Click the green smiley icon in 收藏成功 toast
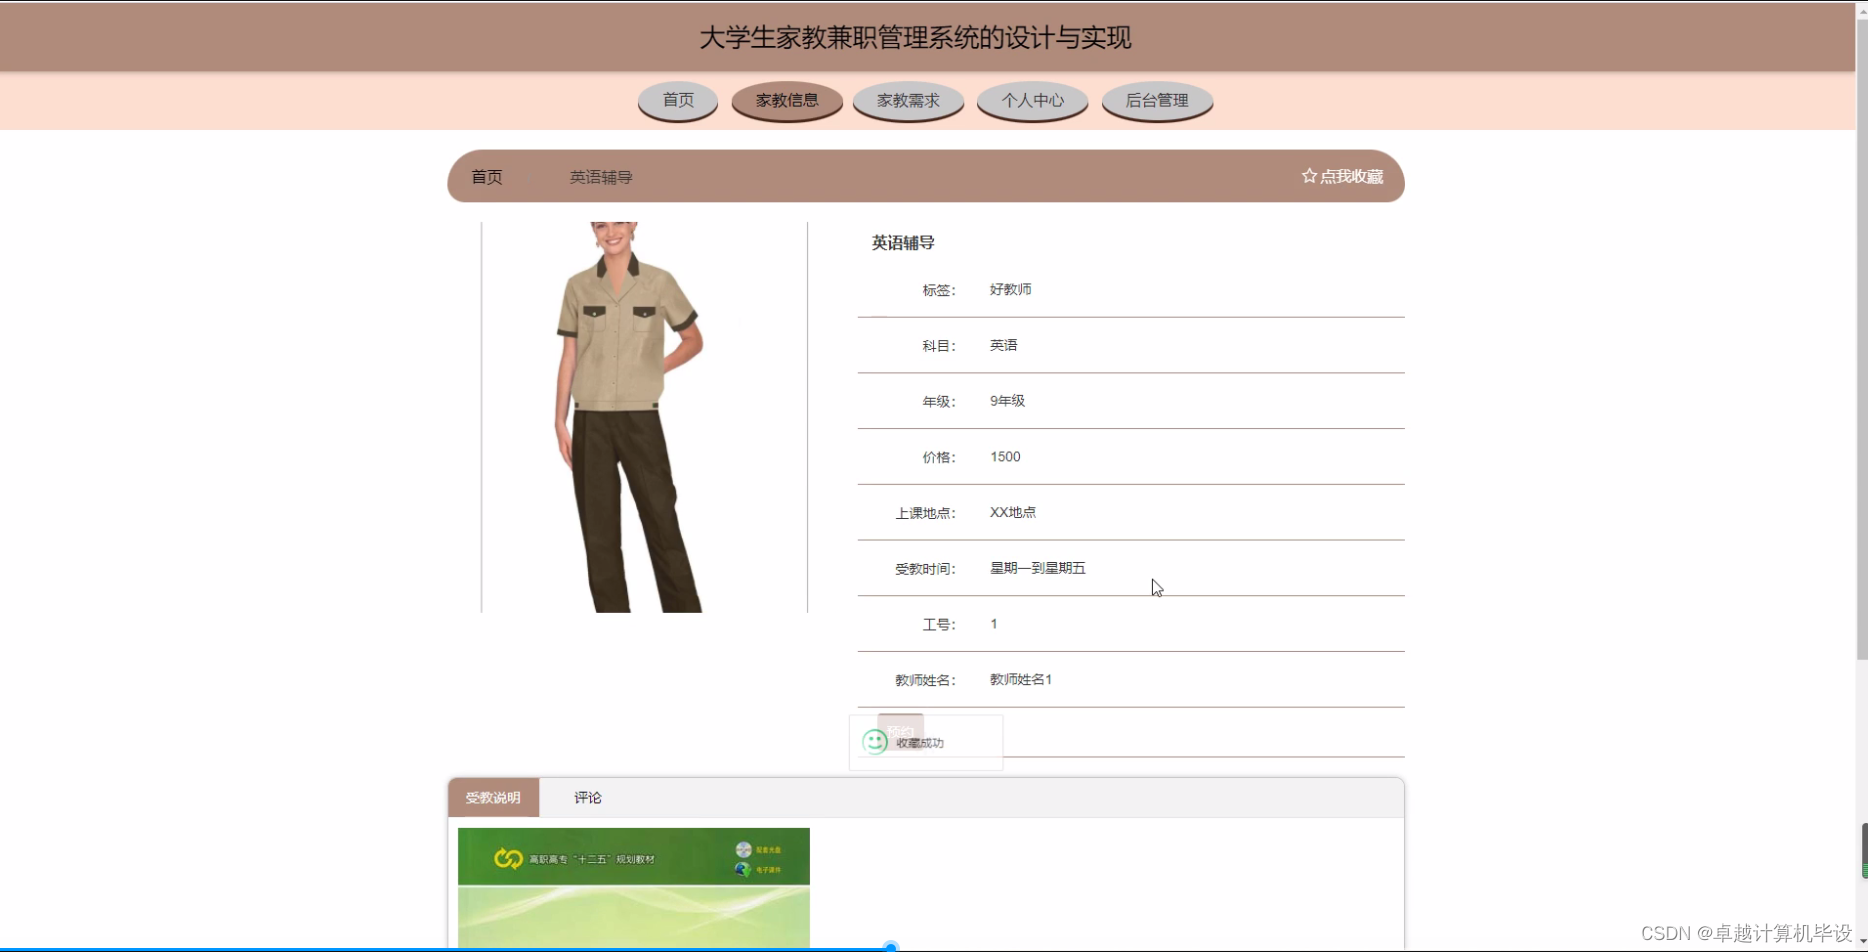The image size is (1868, 952). click(874, 741)
